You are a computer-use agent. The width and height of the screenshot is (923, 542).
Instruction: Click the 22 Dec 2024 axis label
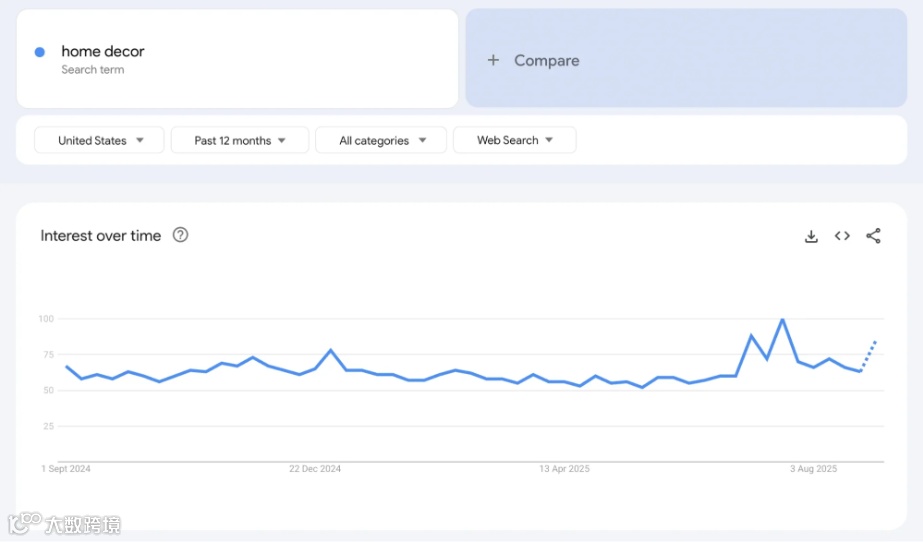click(315, 468)
